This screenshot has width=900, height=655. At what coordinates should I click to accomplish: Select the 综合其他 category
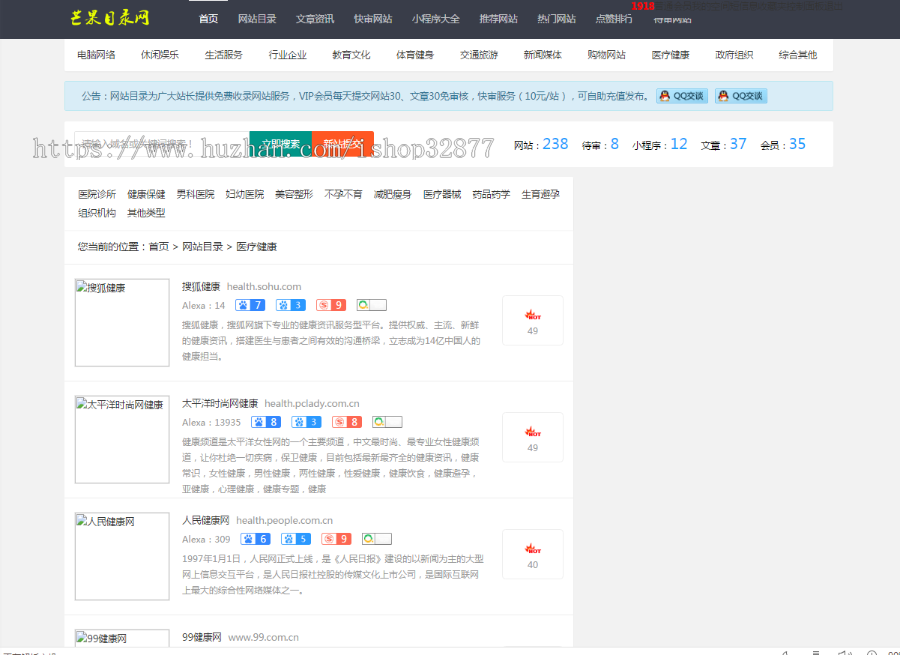coord(798,55)
